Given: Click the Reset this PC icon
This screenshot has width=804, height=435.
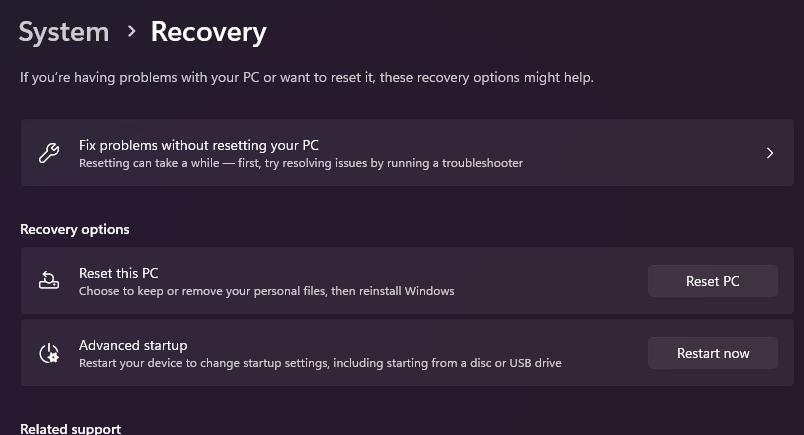Looking at the screenshot, I should coord(48,281).
